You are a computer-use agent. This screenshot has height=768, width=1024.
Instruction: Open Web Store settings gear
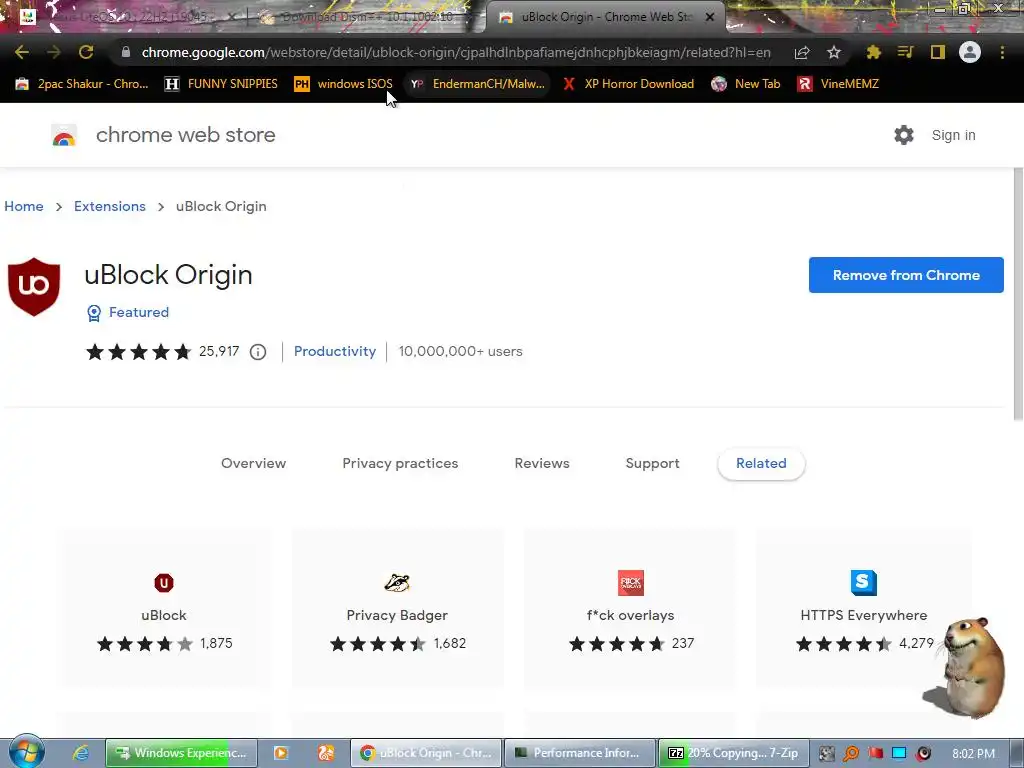point(904,135)
